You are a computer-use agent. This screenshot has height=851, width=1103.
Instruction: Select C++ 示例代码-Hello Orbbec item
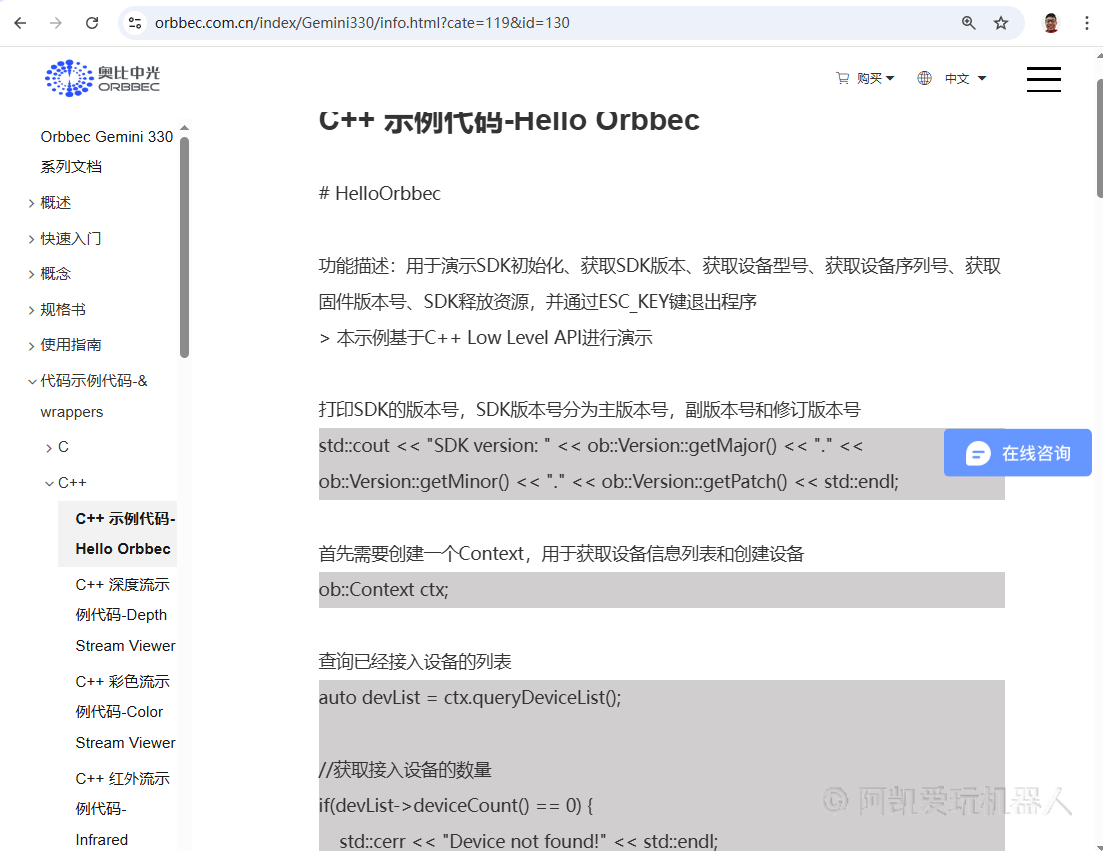(x=117, y=534)
